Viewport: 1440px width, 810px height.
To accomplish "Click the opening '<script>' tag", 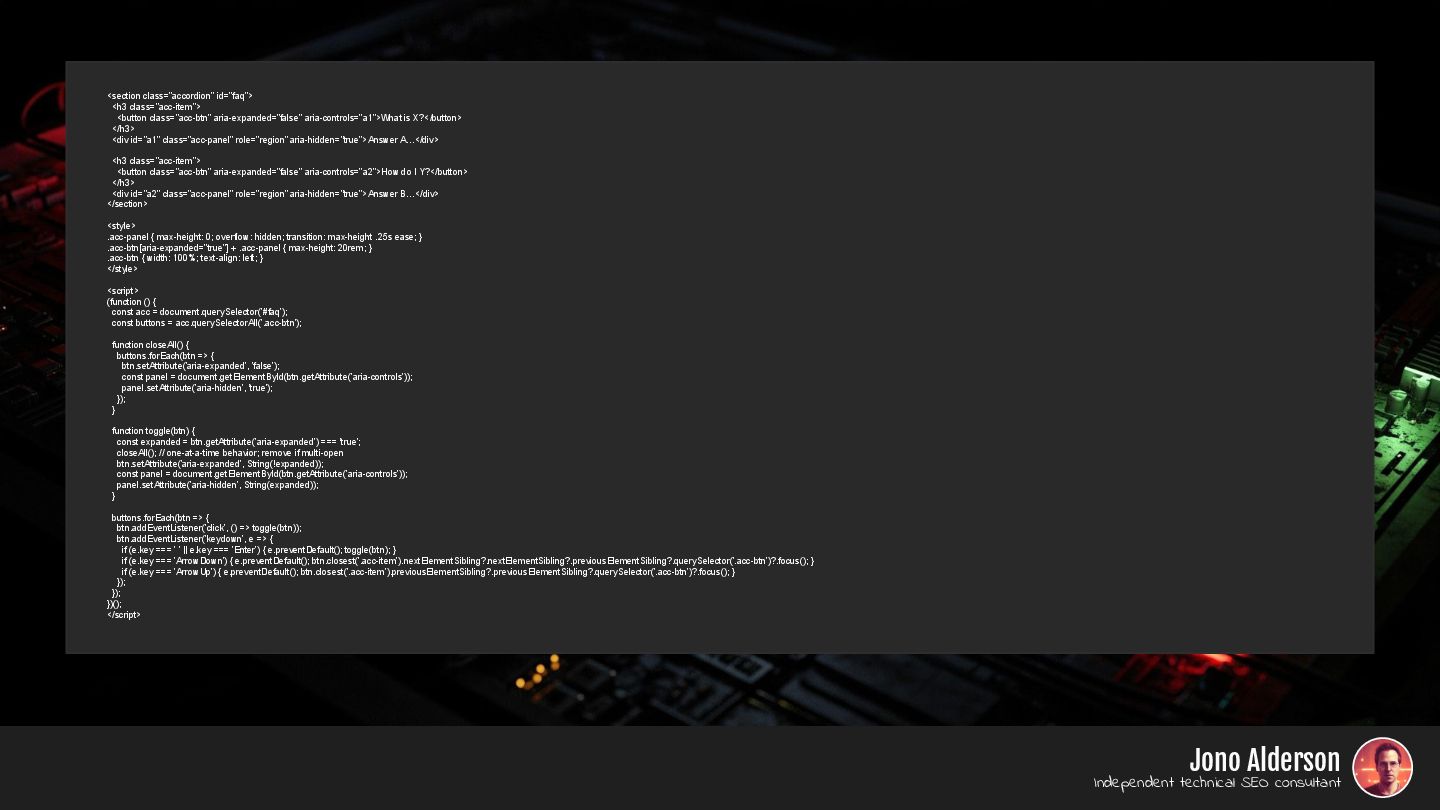I will tap(123, 291).
